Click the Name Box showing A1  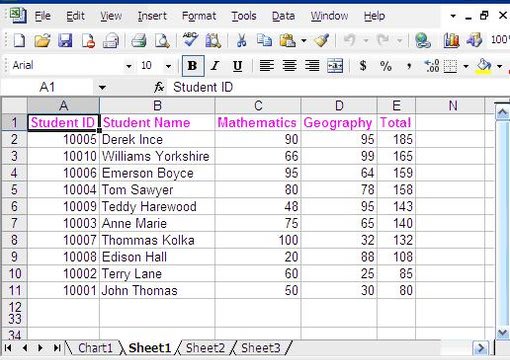coord(47,88)
